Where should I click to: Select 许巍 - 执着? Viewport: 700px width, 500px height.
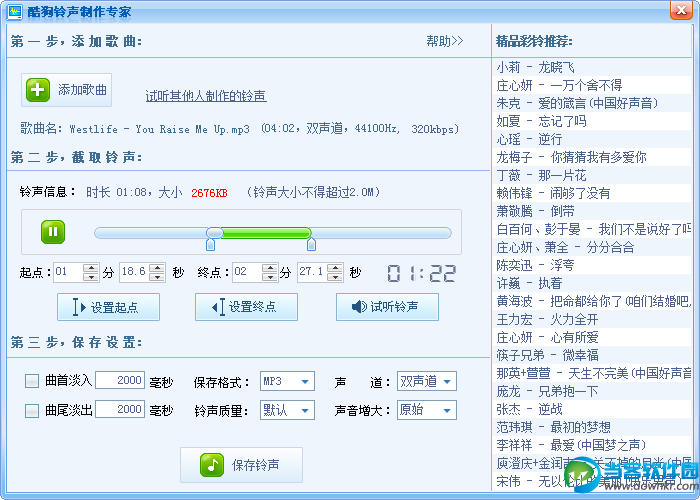[x=592, y=283]
